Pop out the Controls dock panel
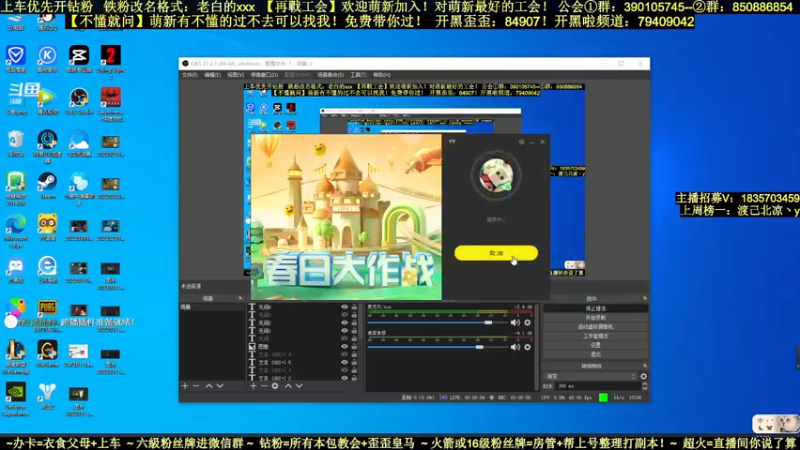 pyautogui.click(x=645, y=298)
